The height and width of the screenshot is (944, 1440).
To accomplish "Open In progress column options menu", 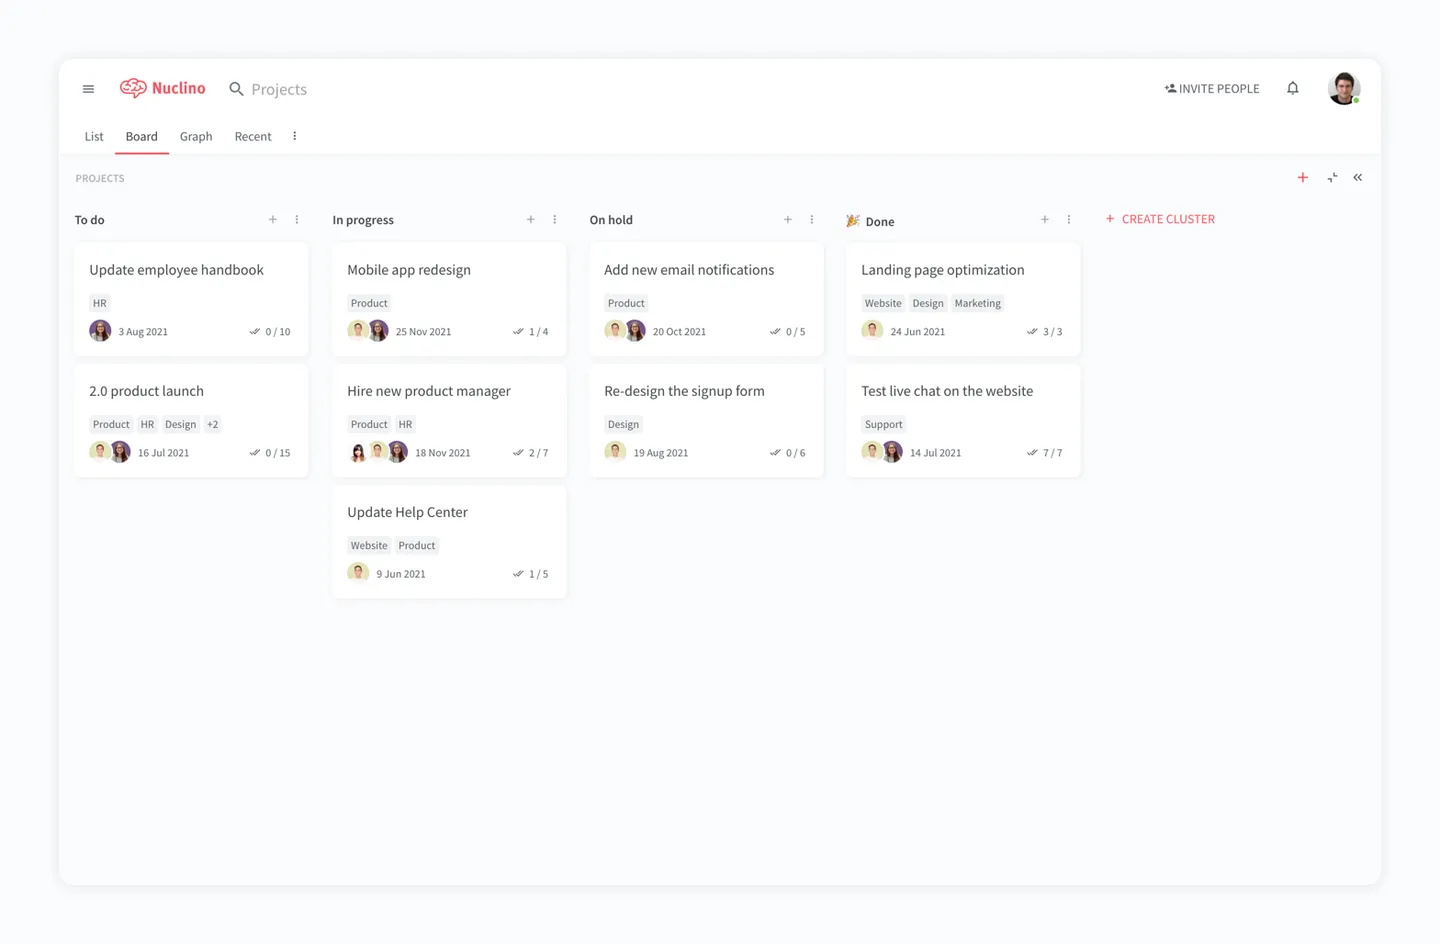I will [x=555, y=219].
